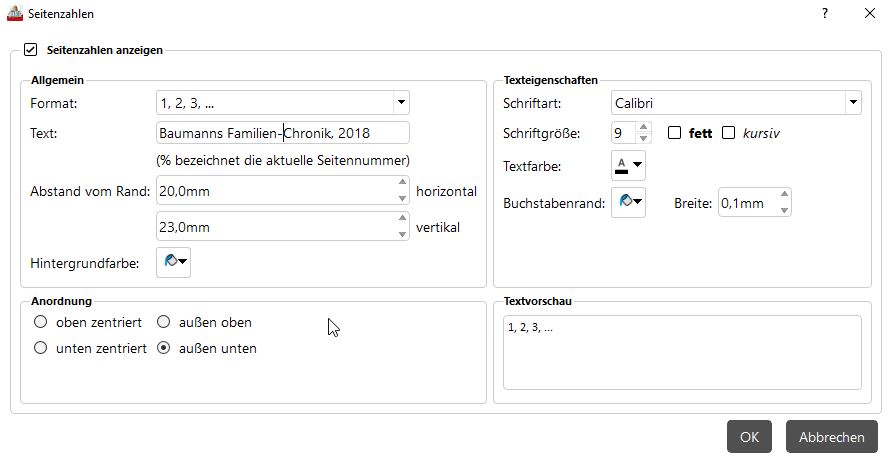Expand the Schriftart Calibri dropdown
The width and height of the screenshot is (892, 463).
point(851,102)
